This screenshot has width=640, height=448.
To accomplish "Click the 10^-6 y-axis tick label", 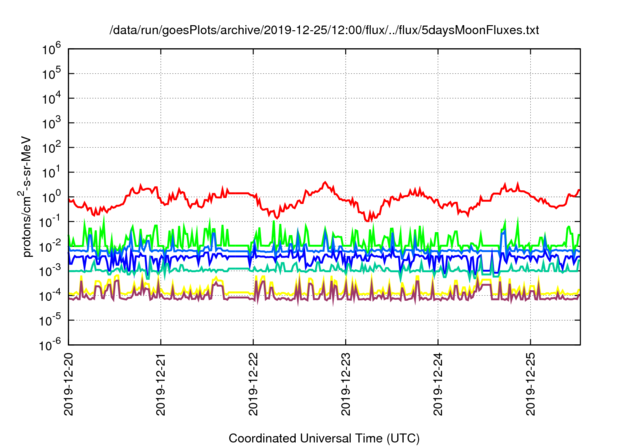I will coord(50,345).
